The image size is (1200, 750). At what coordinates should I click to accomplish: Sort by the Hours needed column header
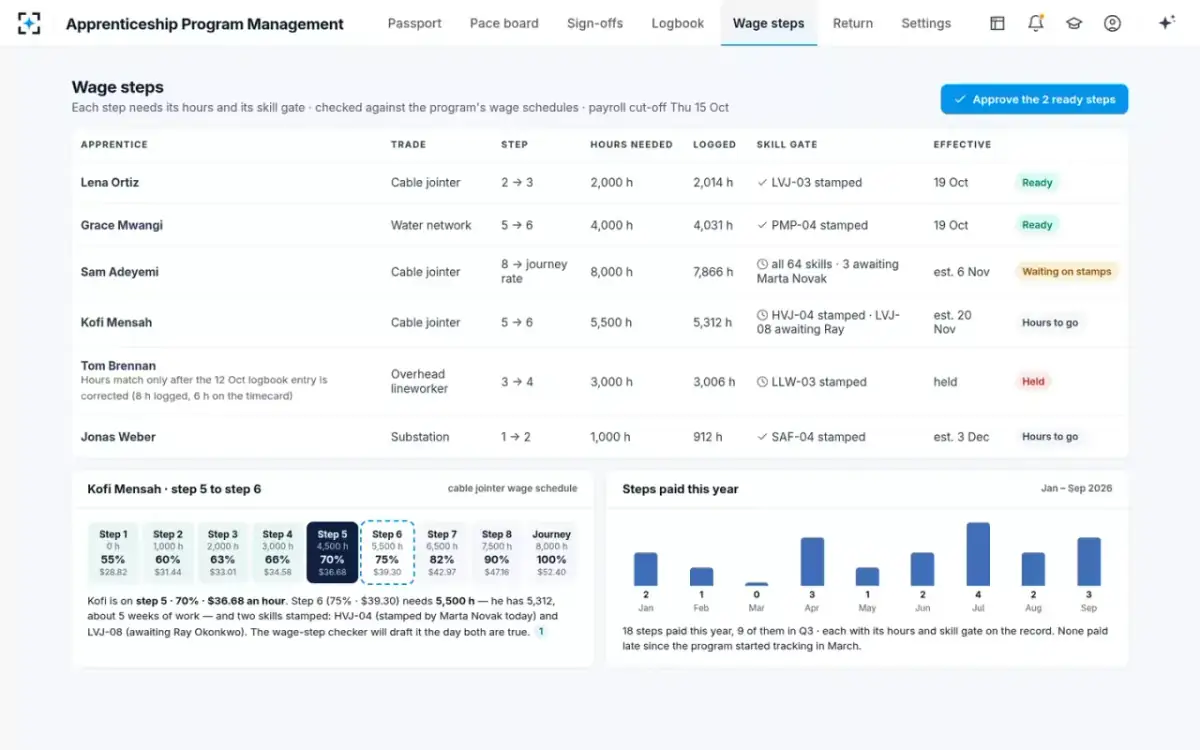[631, 145]
